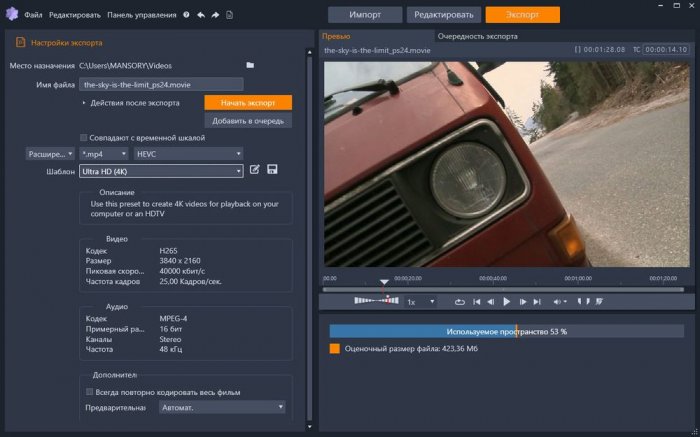The width and height of the screenshot is (700, 437).
Task: Switch to 'Очередность экспорта' tab
Action: coord(478,36)
